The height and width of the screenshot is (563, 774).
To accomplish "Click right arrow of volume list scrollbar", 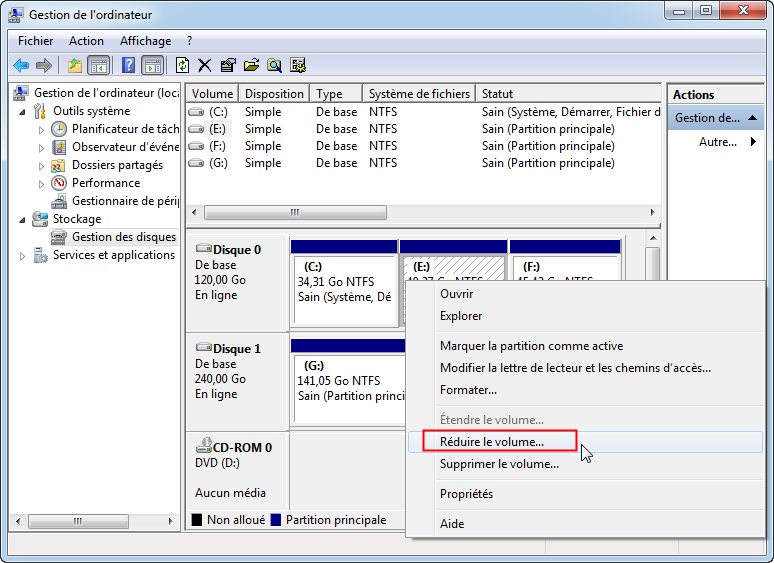I will pos(653,213).
